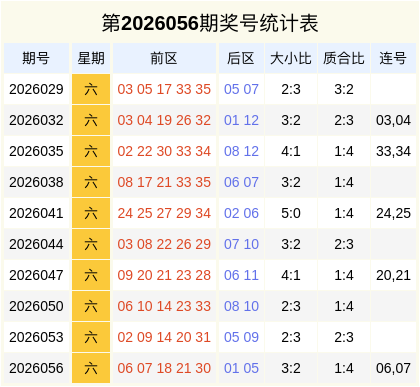Click front numbers 24 25 27 29 34

tap(164, 213)
